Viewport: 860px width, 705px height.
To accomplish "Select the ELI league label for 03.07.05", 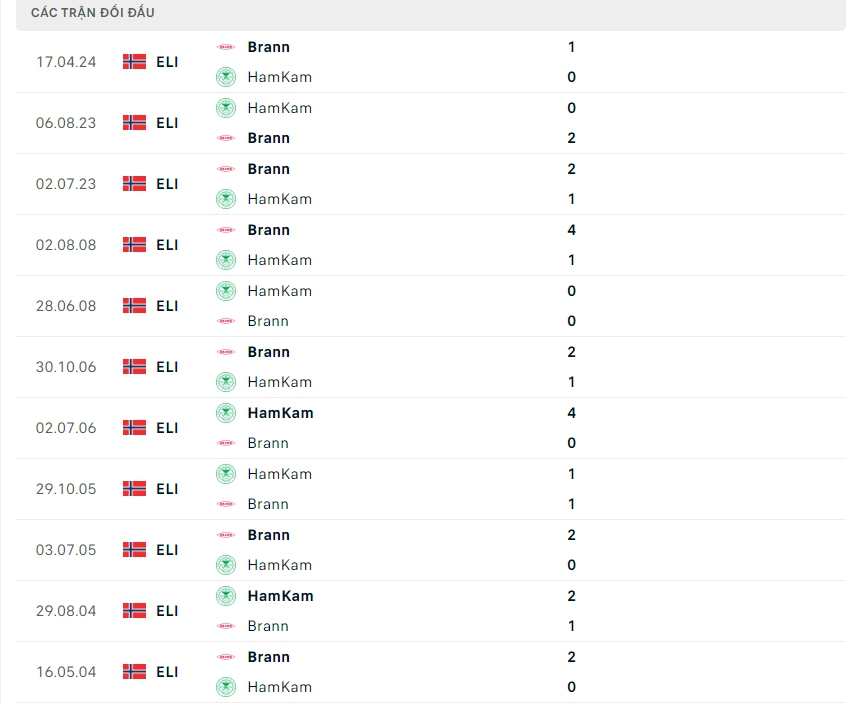I will point(167,549).
